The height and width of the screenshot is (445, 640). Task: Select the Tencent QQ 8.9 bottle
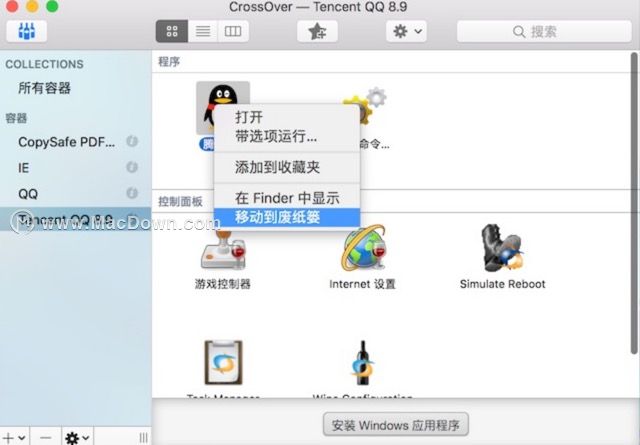[76, 219]
